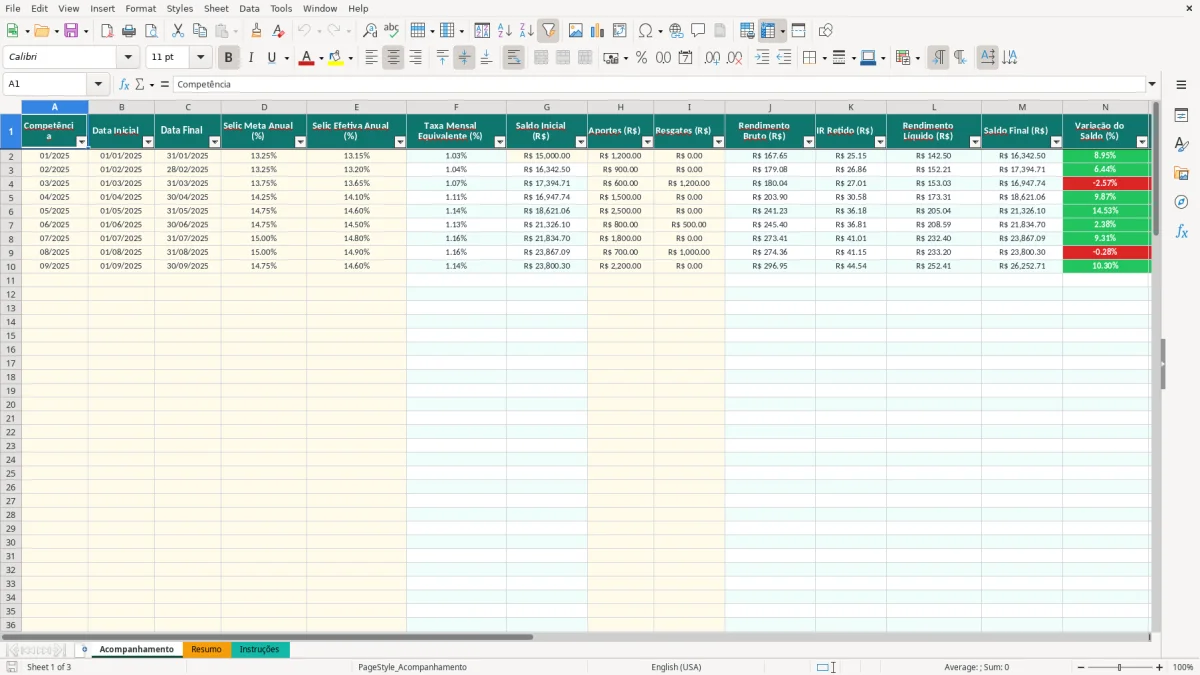This screenshot has height=675, width=1200.
Task: Toggle Underline formatting
Action: (271, 58)
